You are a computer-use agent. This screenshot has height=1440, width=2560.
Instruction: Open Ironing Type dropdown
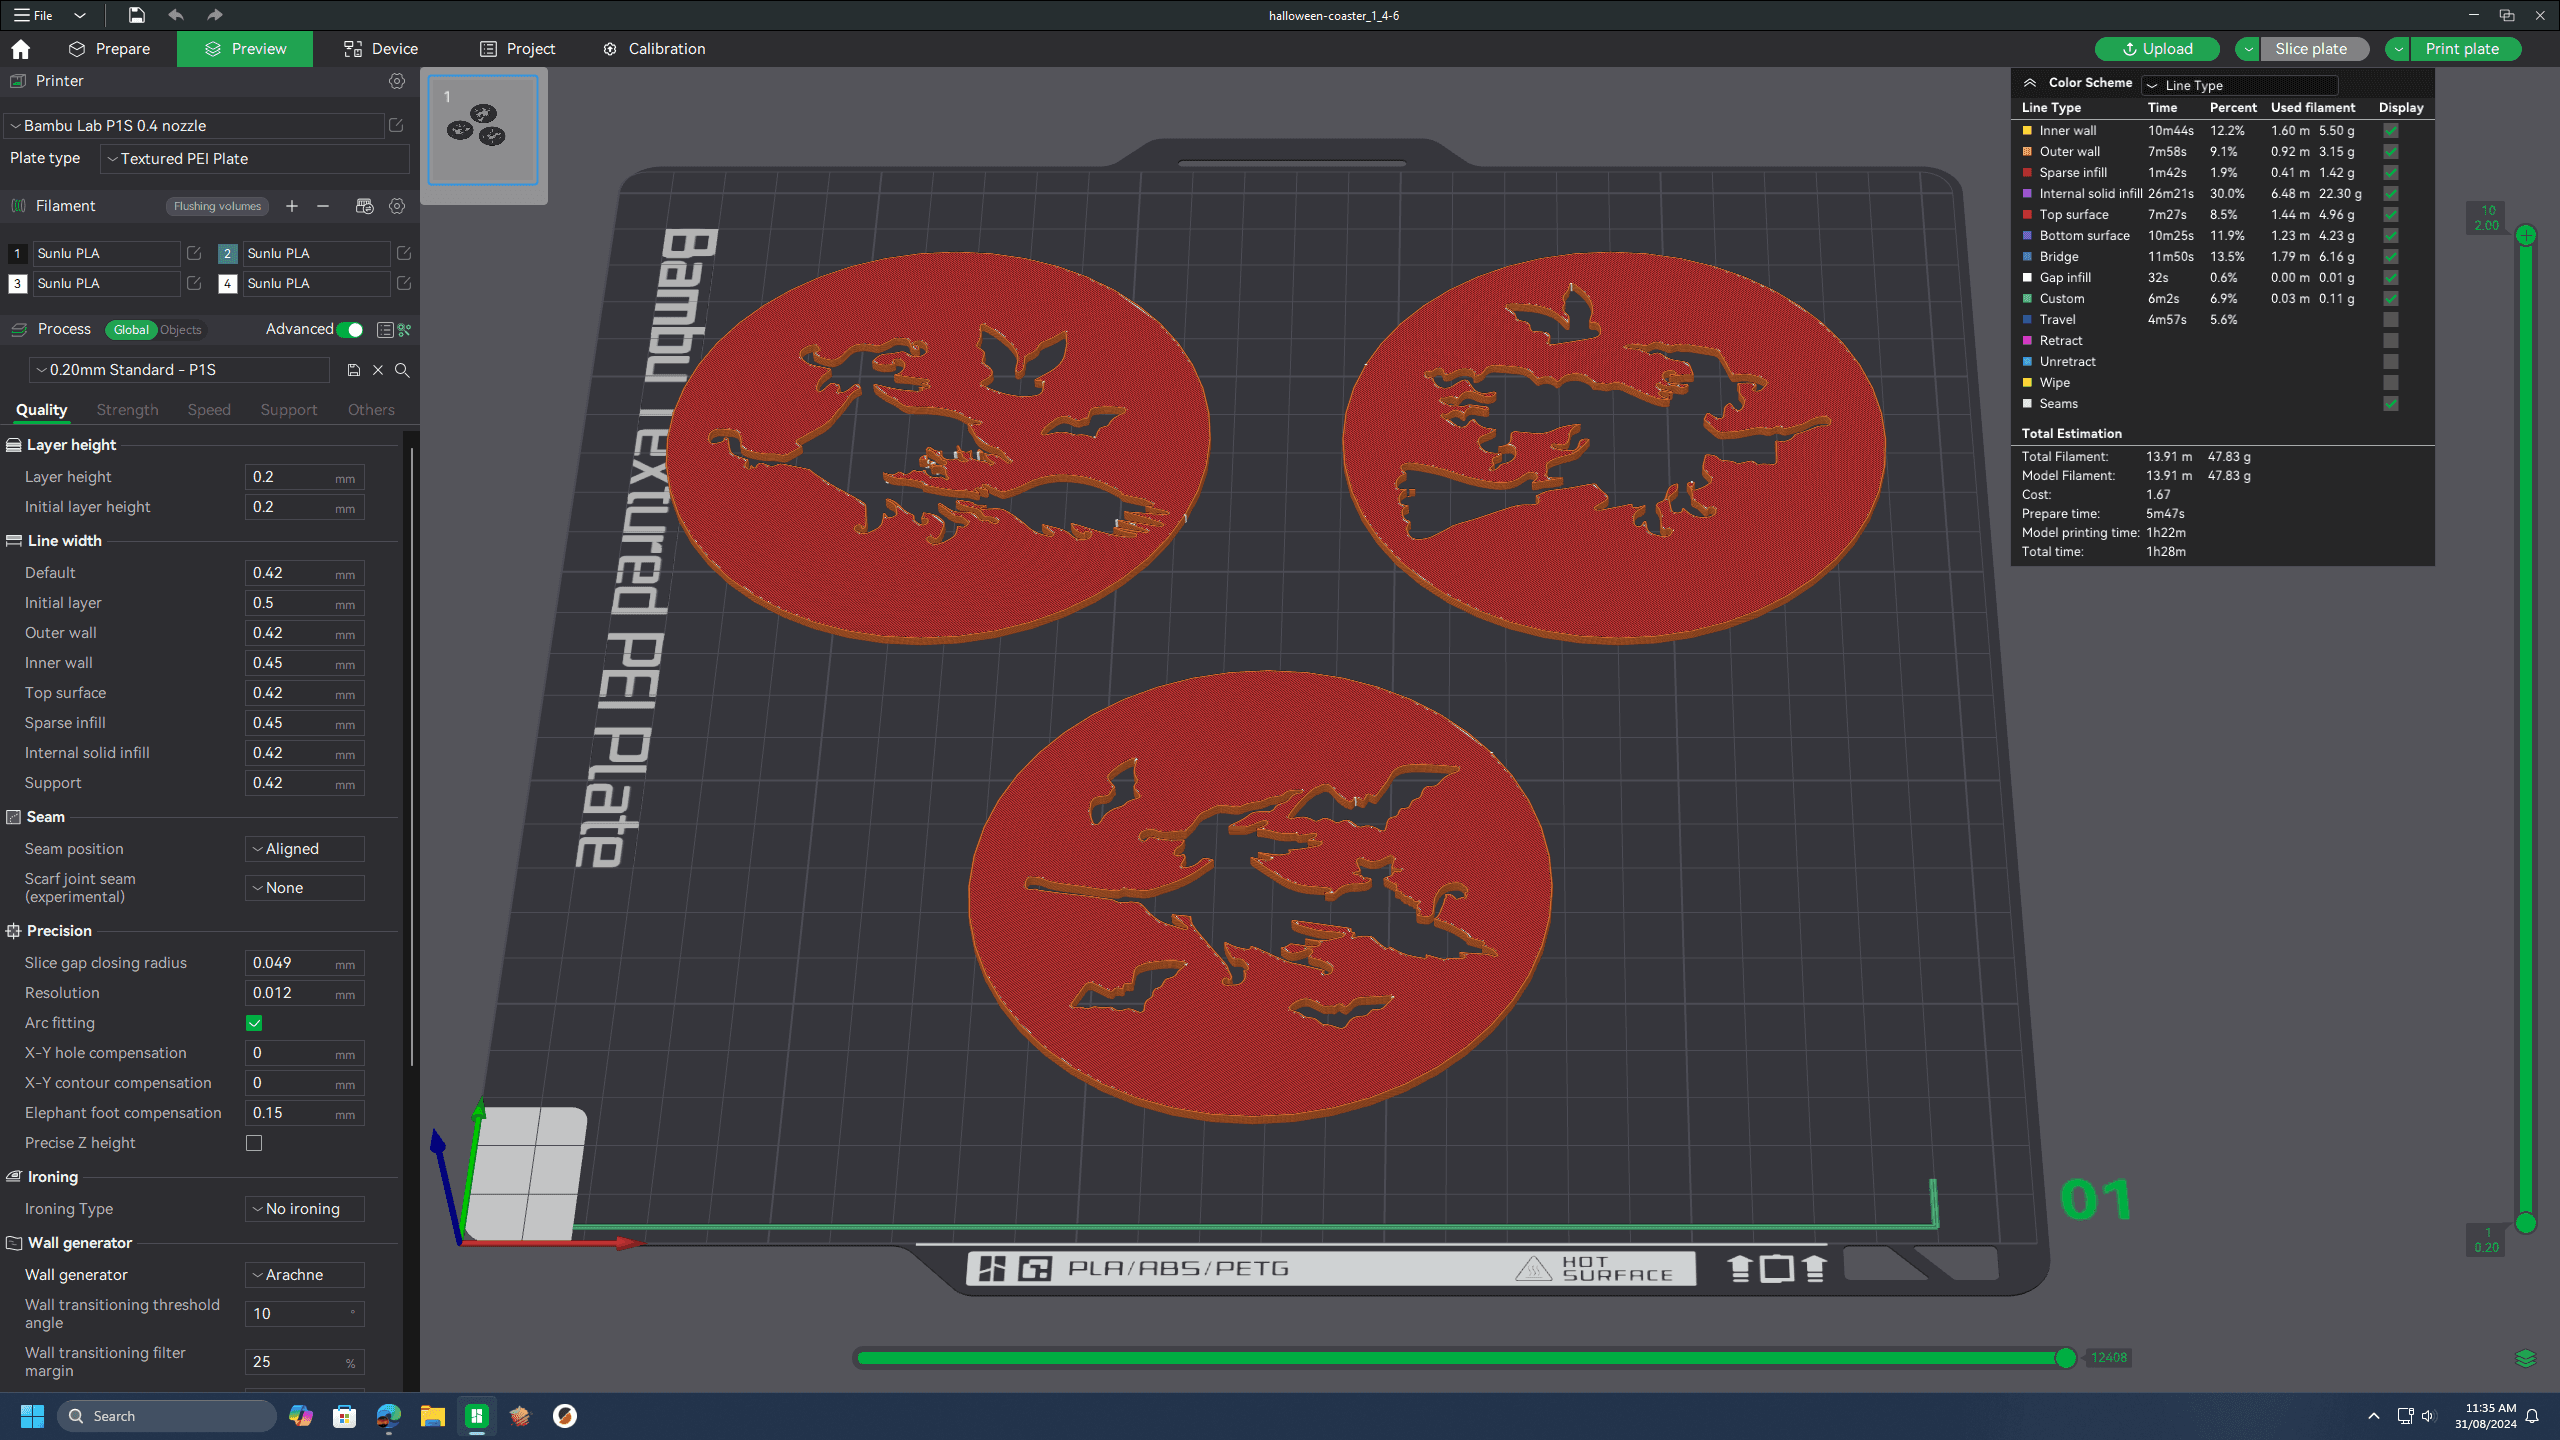point(305,1209)
